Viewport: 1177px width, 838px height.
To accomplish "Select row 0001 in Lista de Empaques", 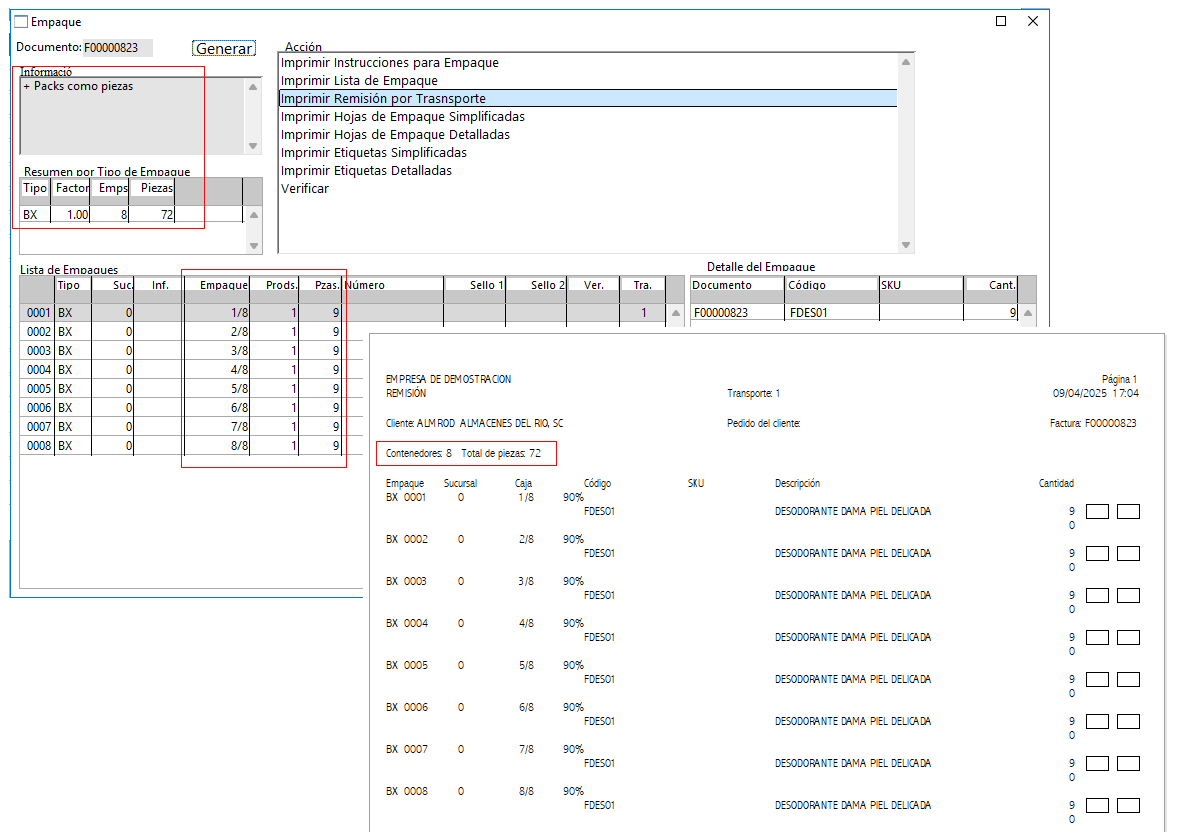I will 342,313.
